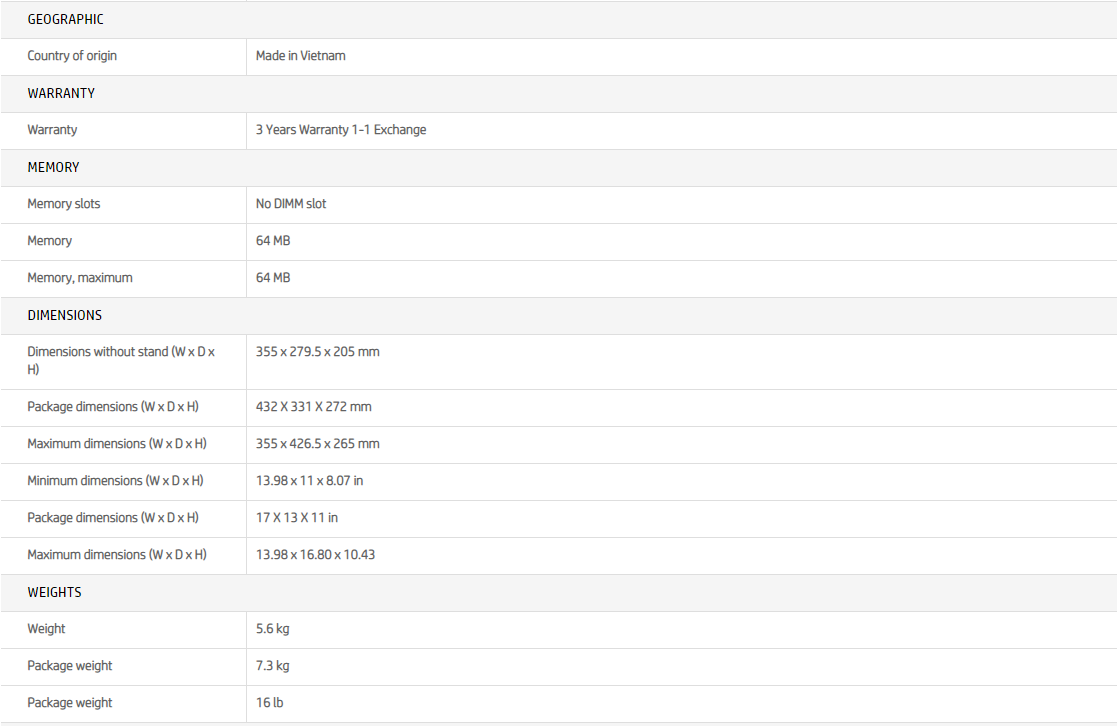
Task: Click the GEOGRAPHIC section header
Action: (x=65, y=19)
